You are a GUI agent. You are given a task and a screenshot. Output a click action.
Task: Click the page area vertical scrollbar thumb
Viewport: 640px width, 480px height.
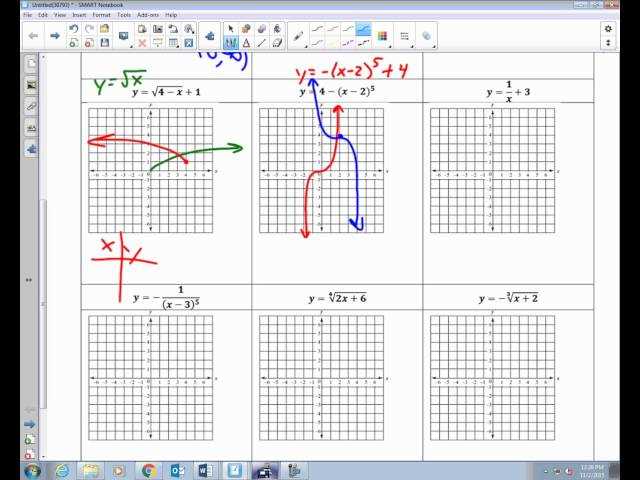pos(44,304)
